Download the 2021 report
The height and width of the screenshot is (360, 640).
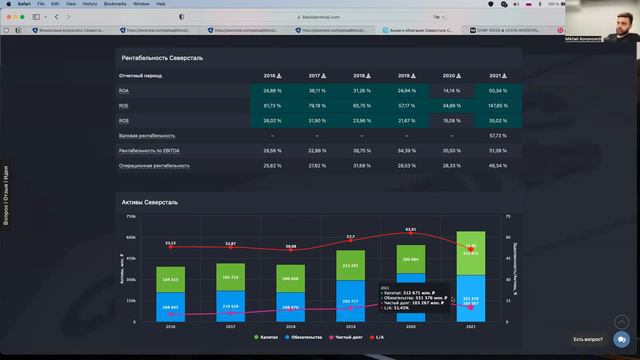coord(504,76)
